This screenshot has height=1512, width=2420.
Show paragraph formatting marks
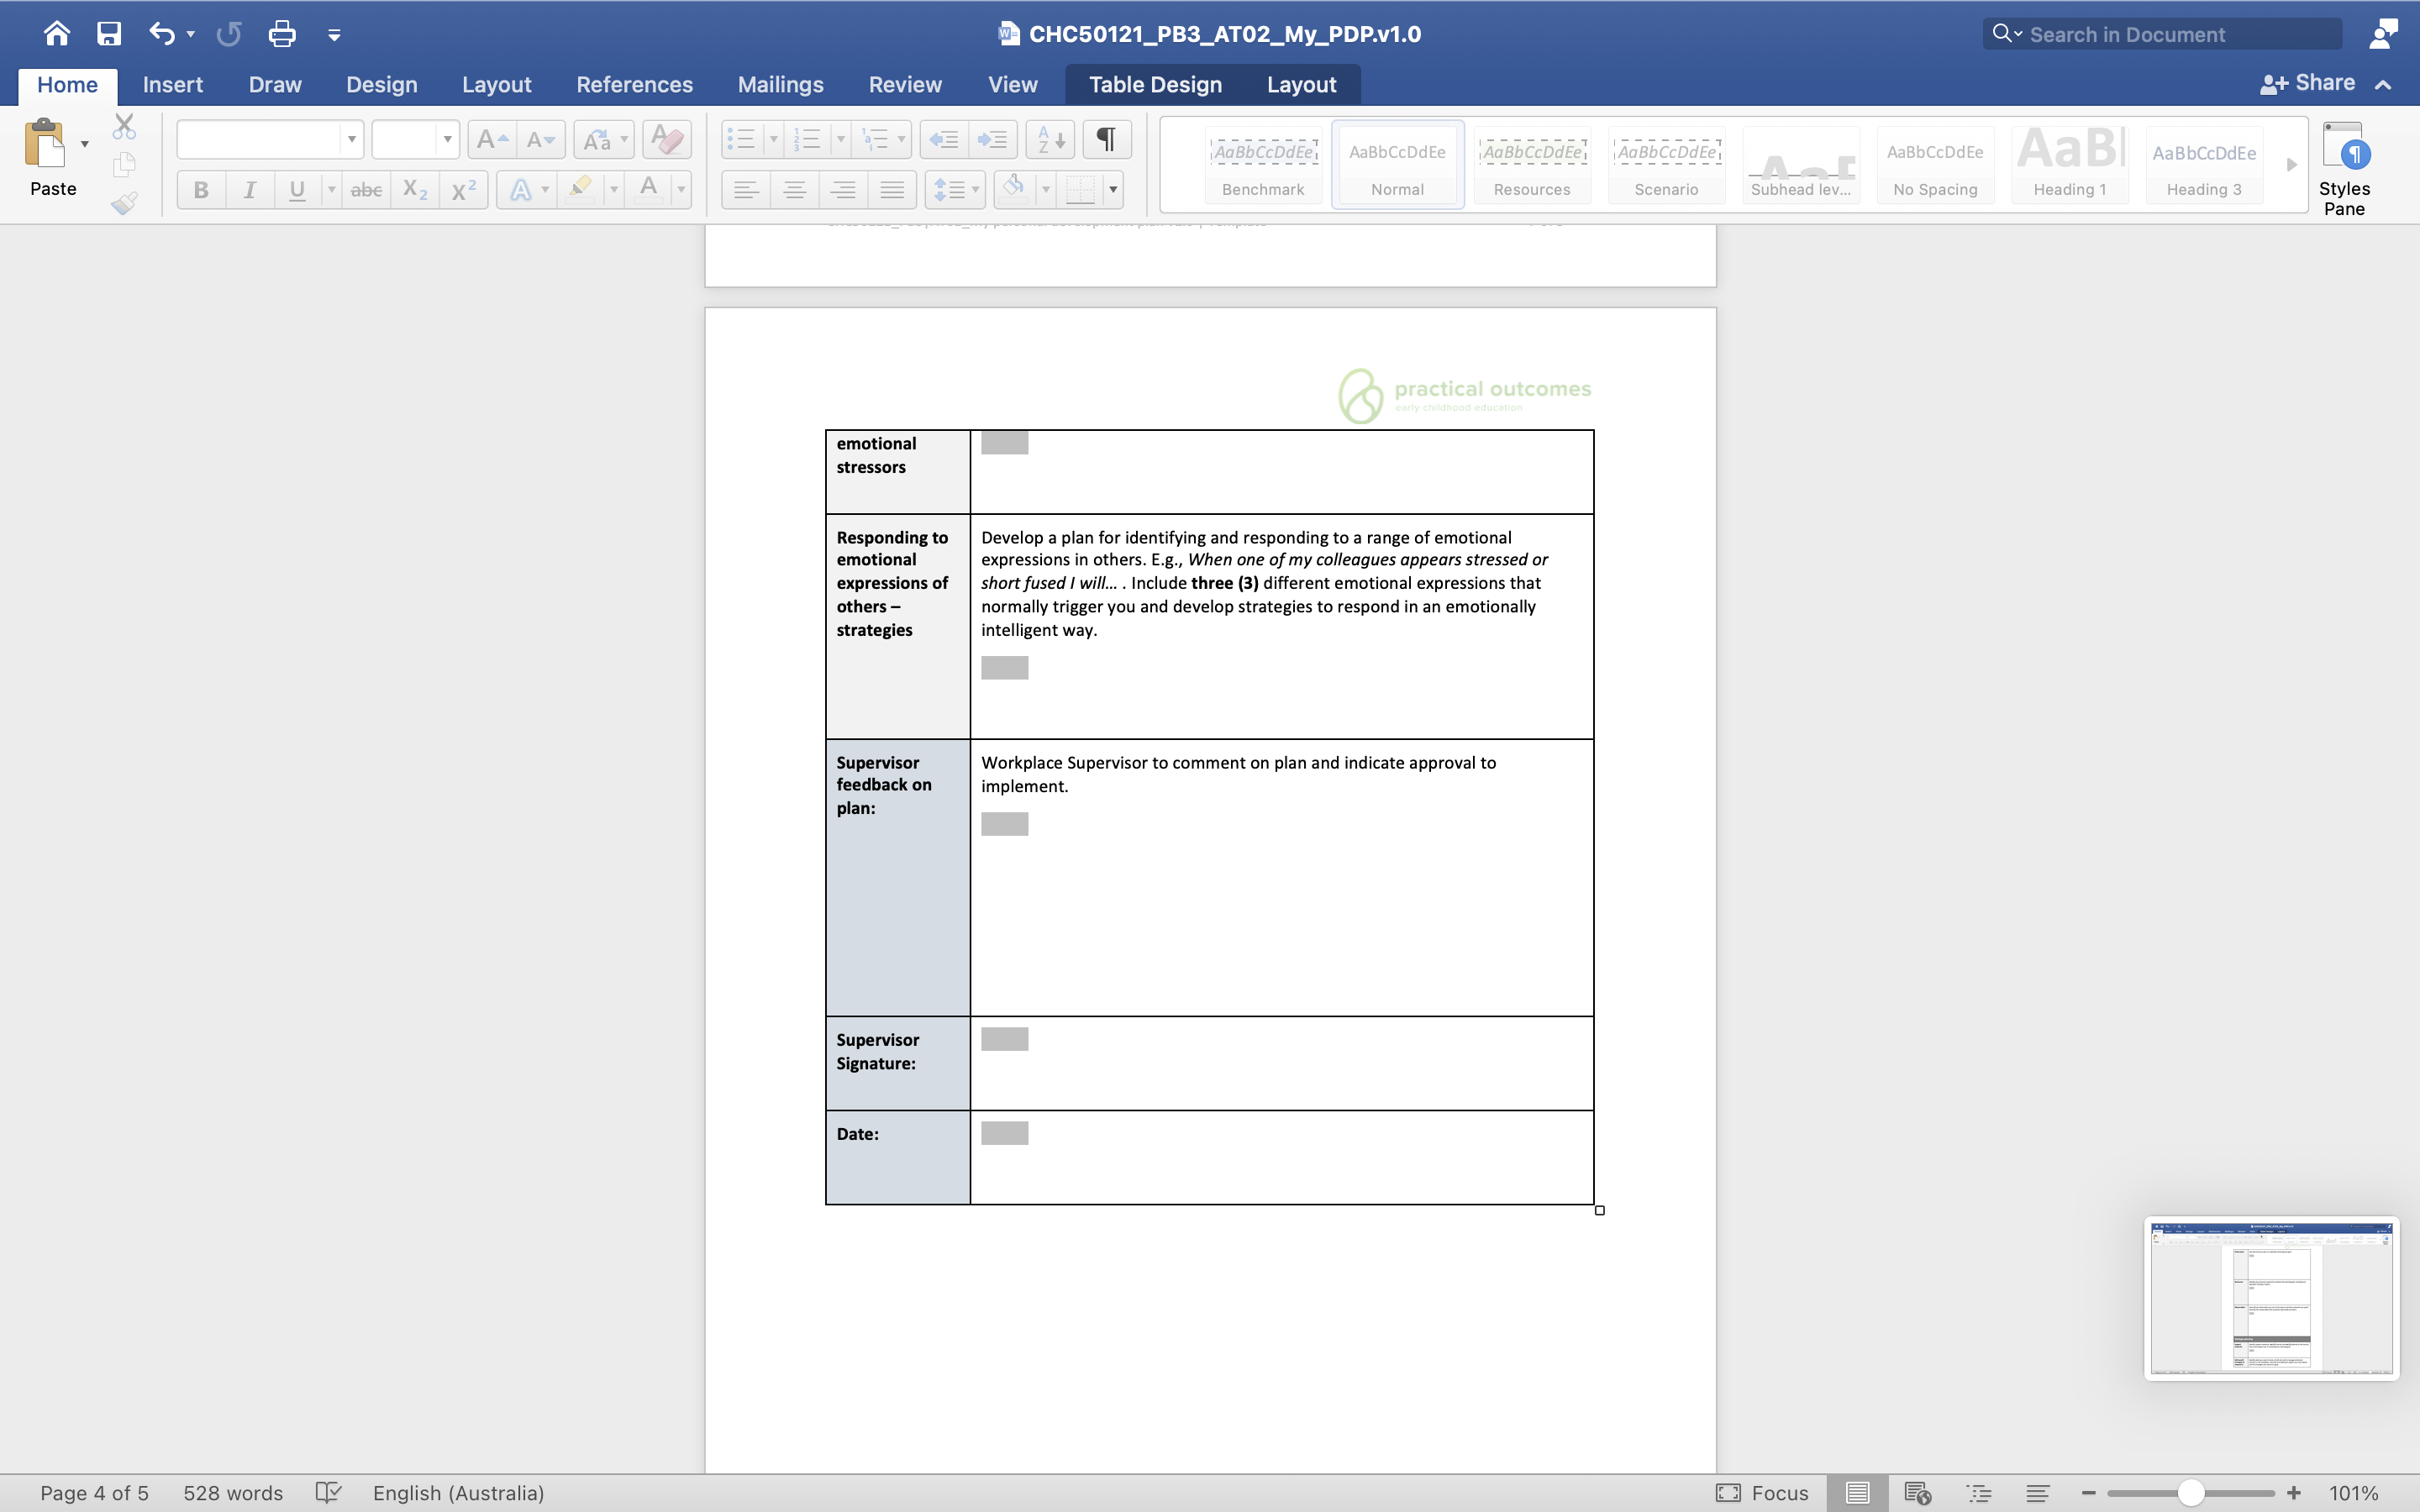point(1104,139)
